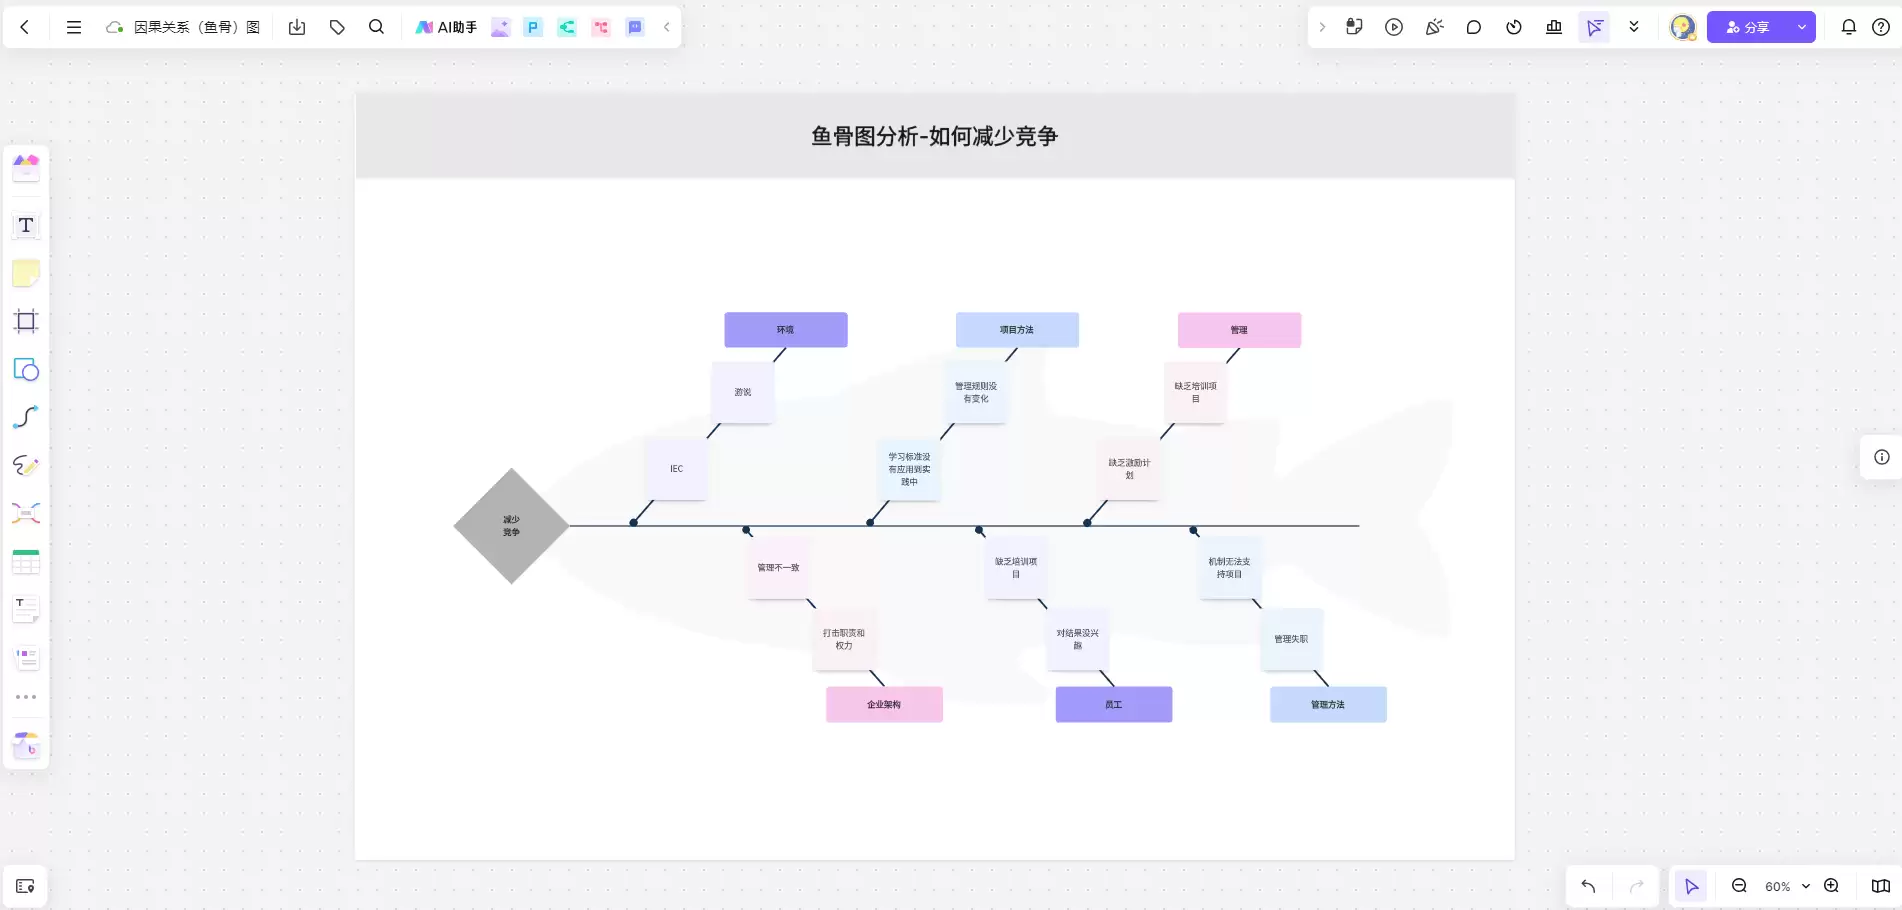Open the AI助手 assistant
Screen dimensions: 1902x910
click(446, 27)
